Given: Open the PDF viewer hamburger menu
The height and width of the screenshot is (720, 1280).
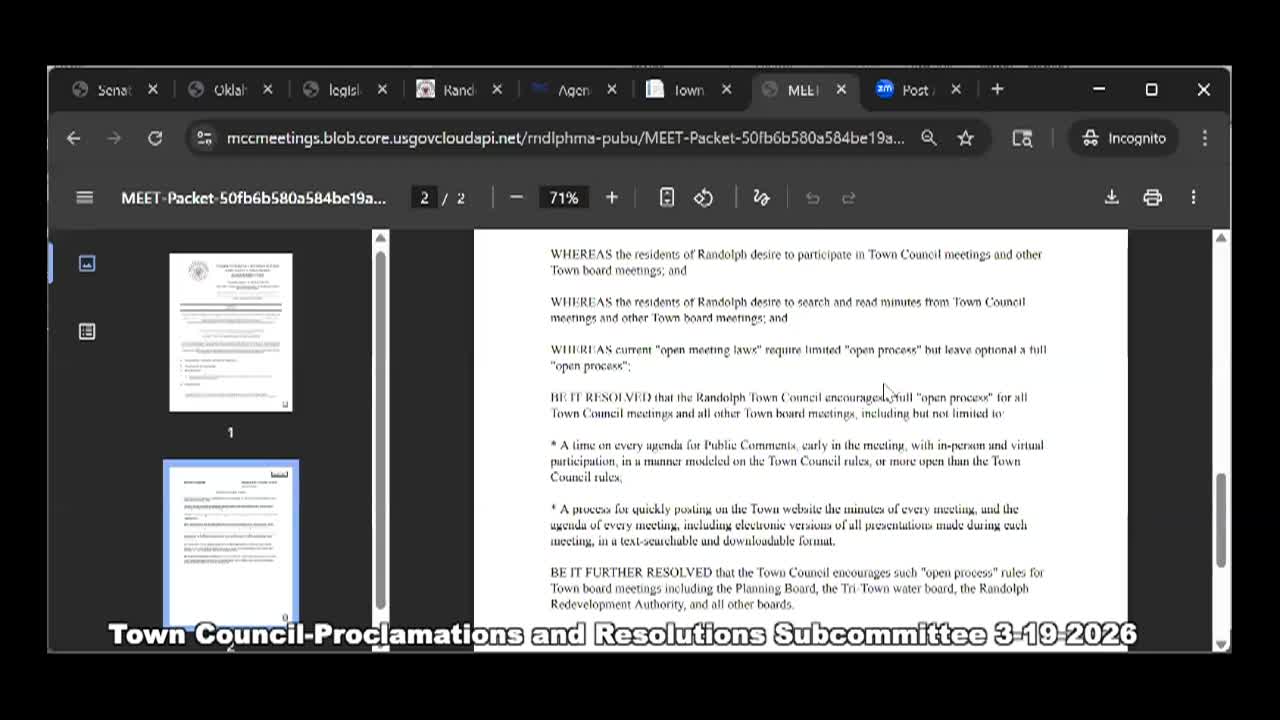Looking at the screenshot, I should (84, 197).
